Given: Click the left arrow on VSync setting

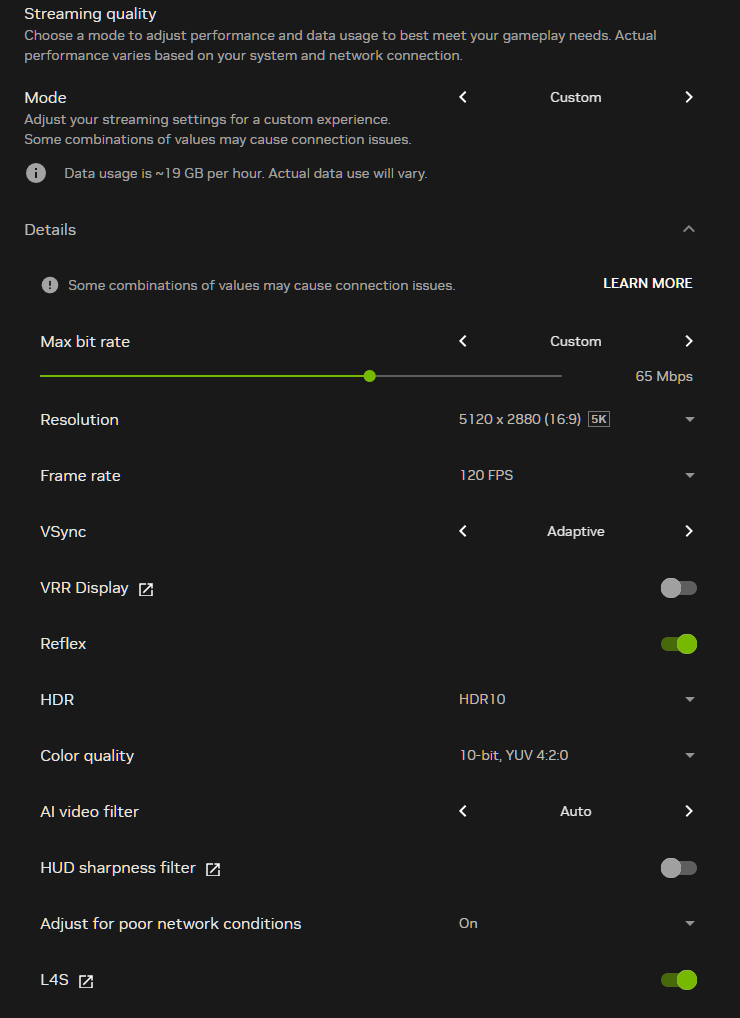Looking at the screenshot, I should [x=462, y=531].
